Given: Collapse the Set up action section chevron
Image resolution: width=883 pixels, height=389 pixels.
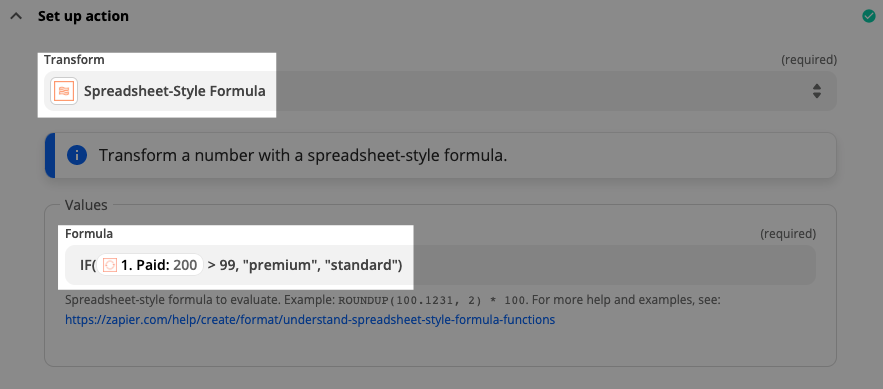Looking at the screenshot, I should (16, 16).
